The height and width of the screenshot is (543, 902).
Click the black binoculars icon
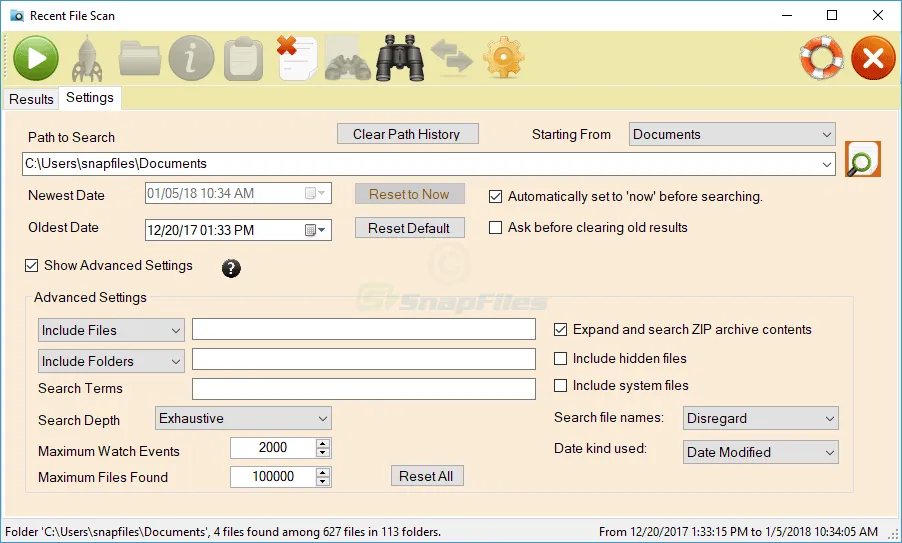pyautogui.click(x=400, y=58)
